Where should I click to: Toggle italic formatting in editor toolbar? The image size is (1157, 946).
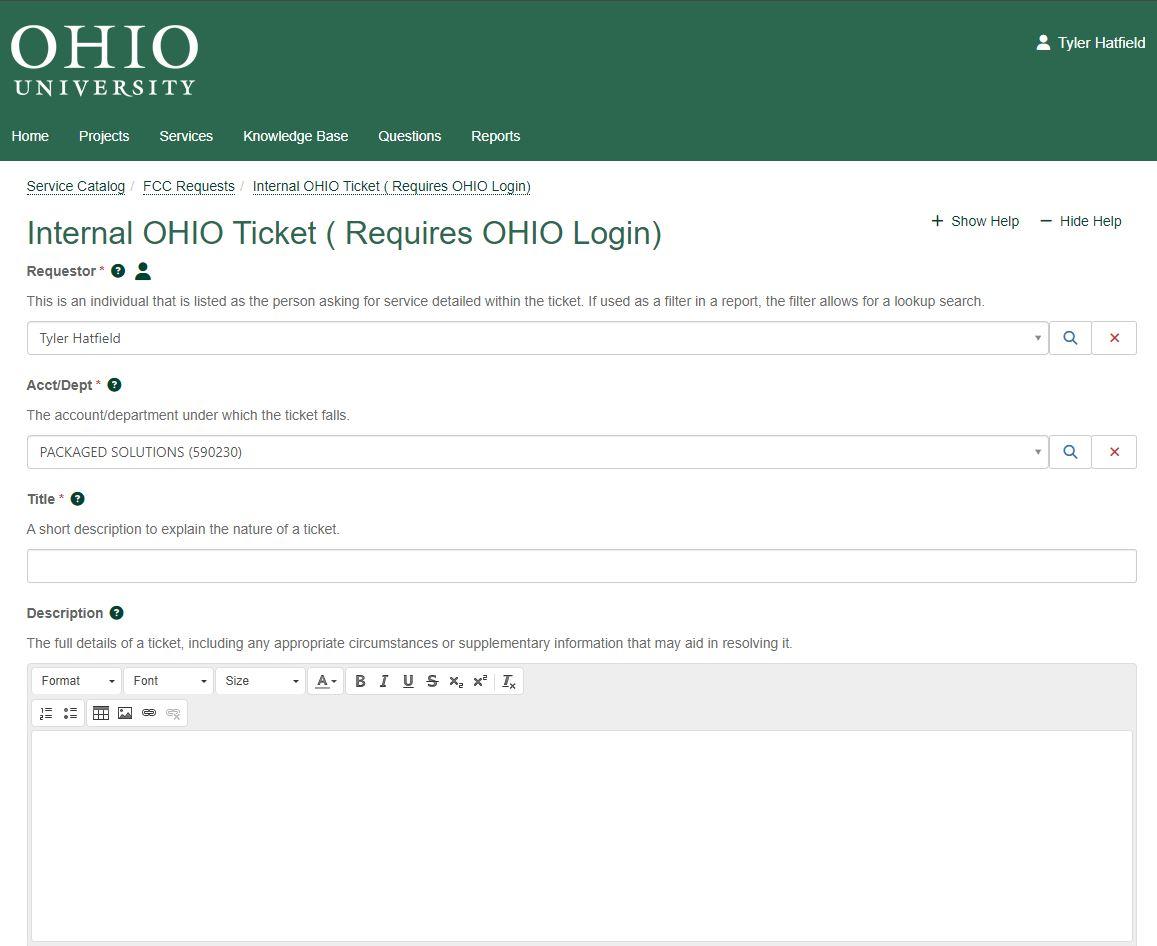384,681
